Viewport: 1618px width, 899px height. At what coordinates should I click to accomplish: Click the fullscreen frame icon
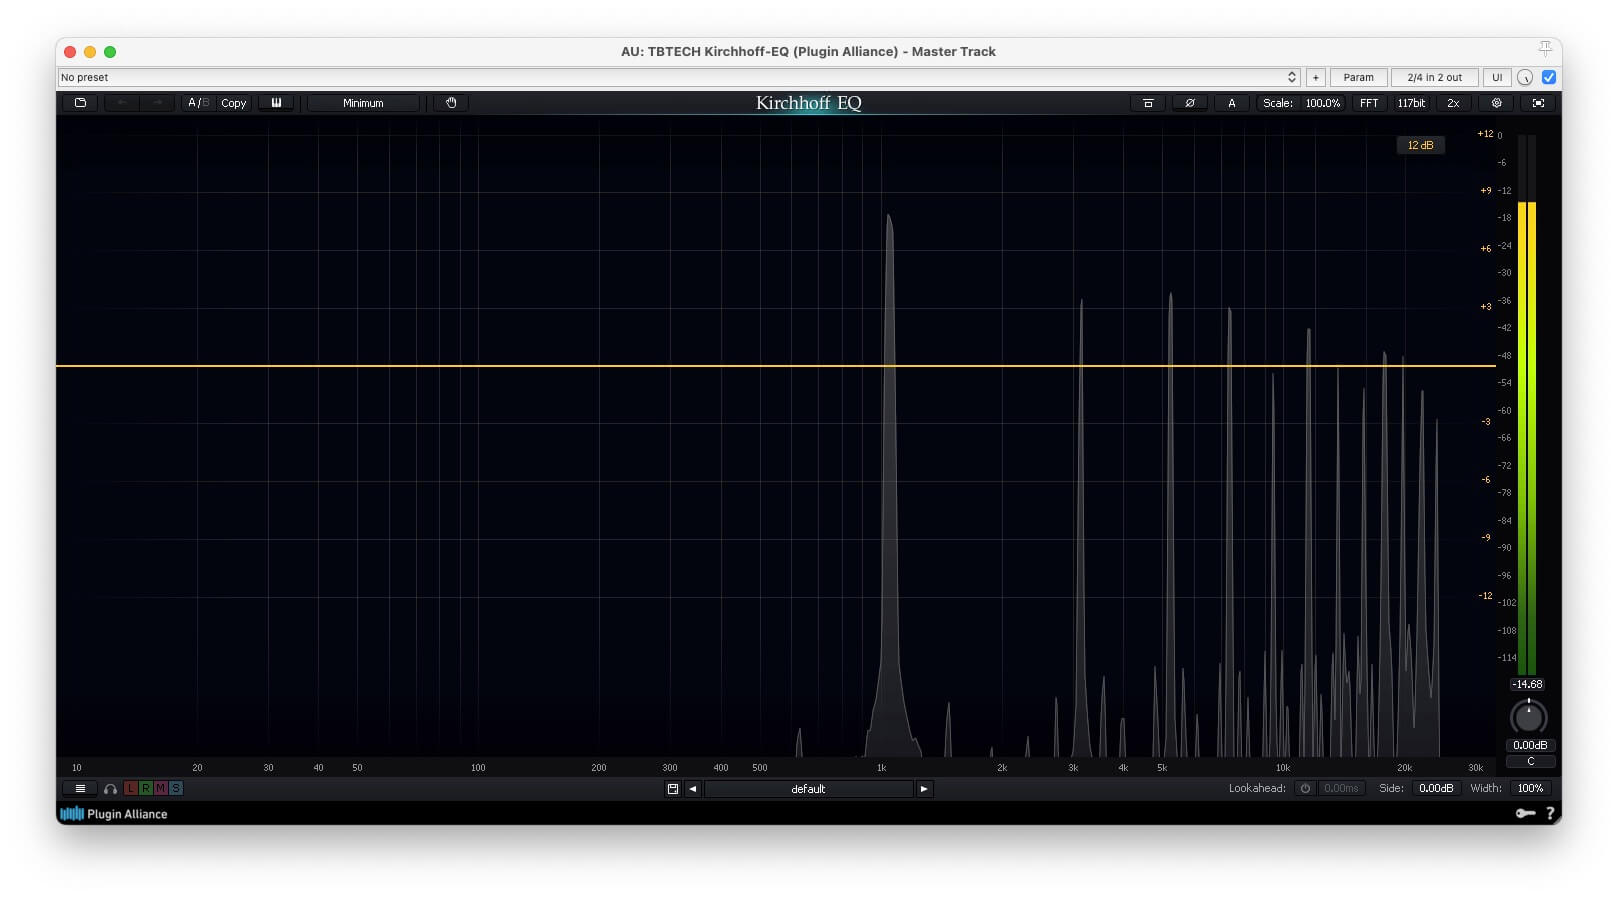click(x=1538, y=103)
